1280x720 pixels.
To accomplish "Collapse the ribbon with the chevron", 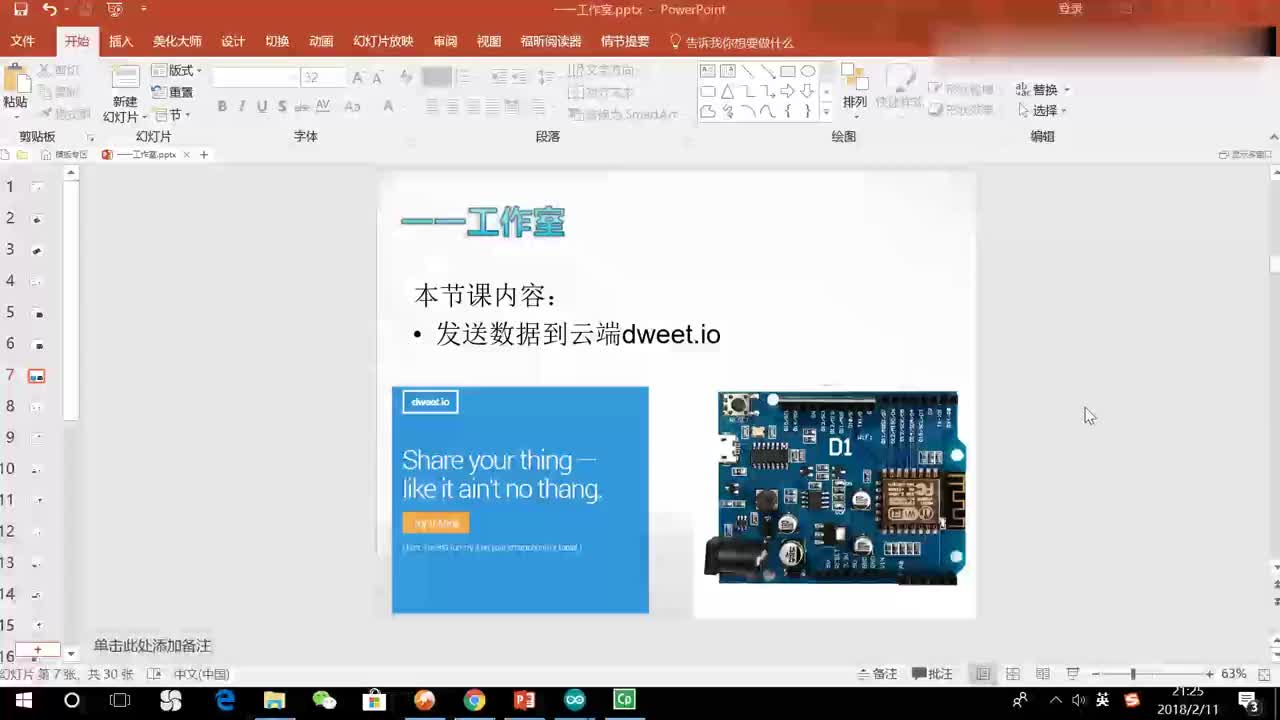I will pos(1273,137).
